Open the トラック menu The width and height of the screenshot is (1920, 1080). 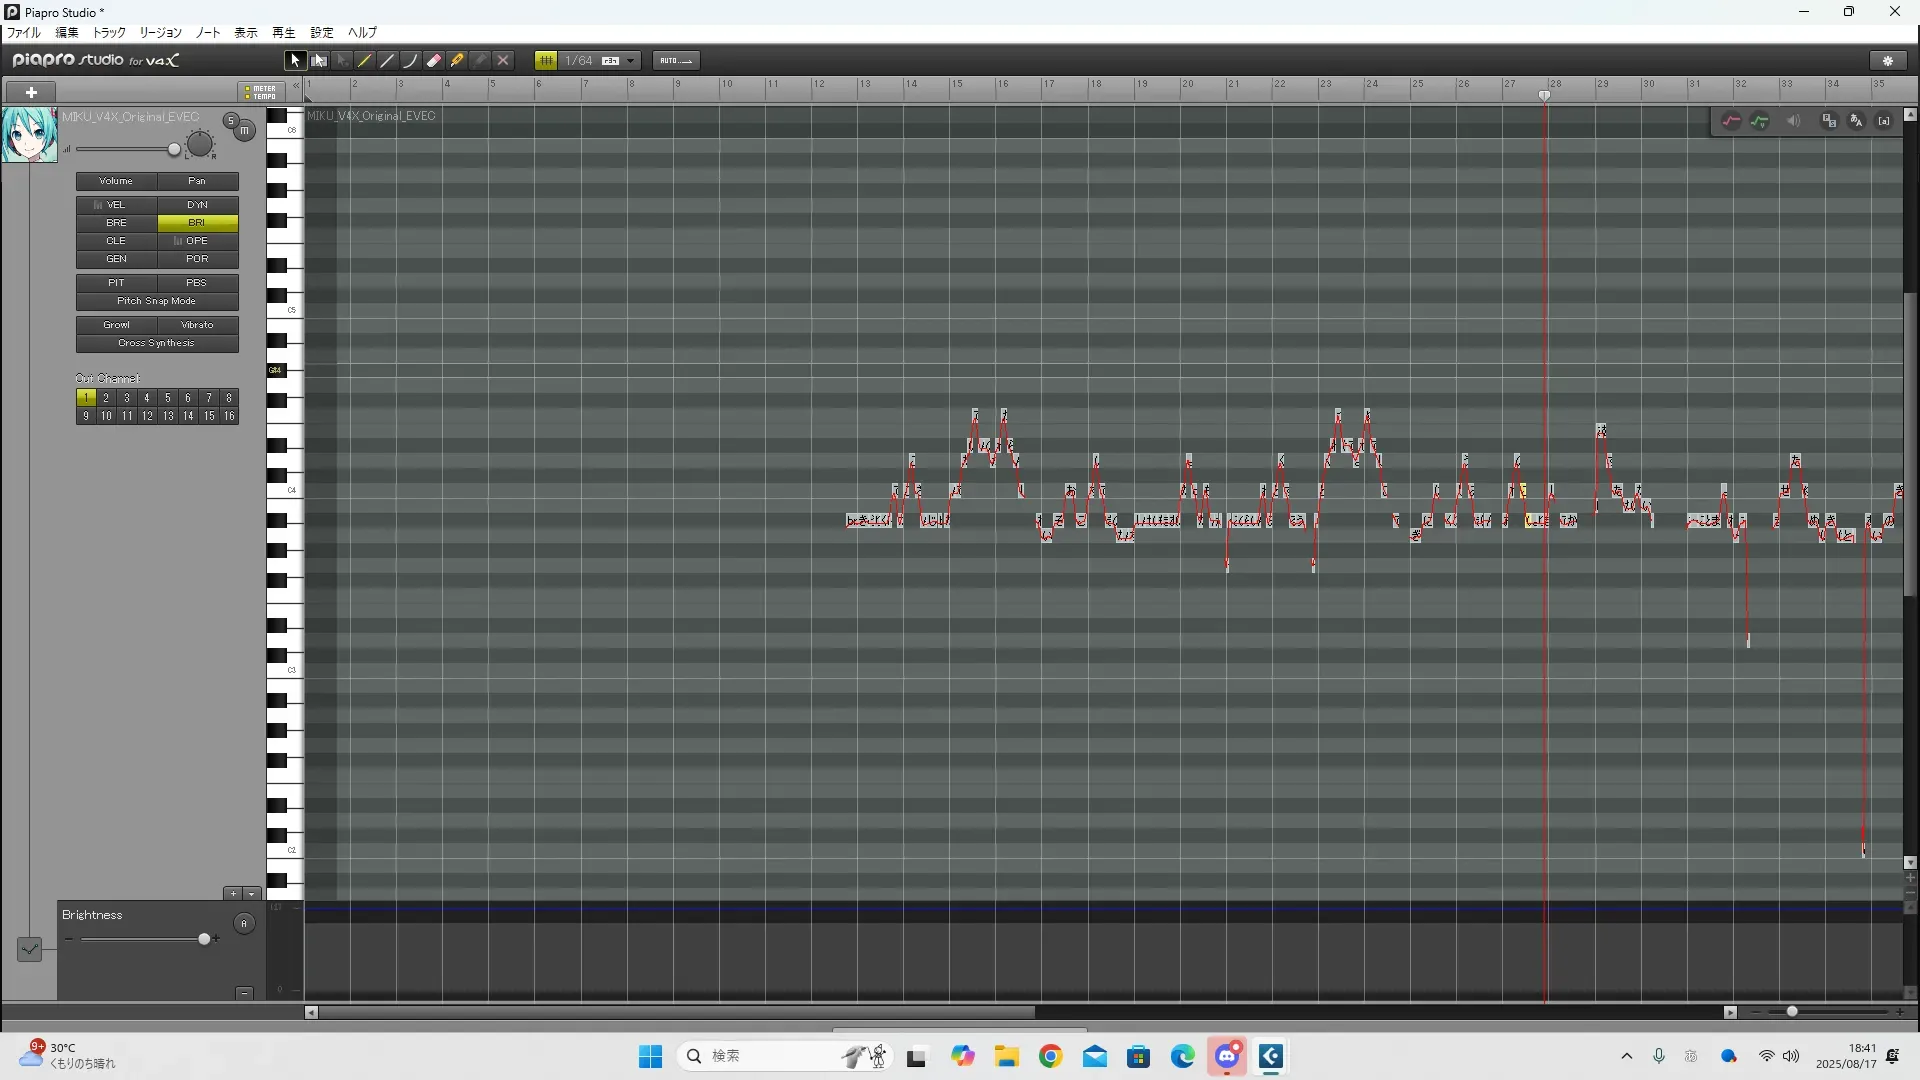[x=109, y=33]
